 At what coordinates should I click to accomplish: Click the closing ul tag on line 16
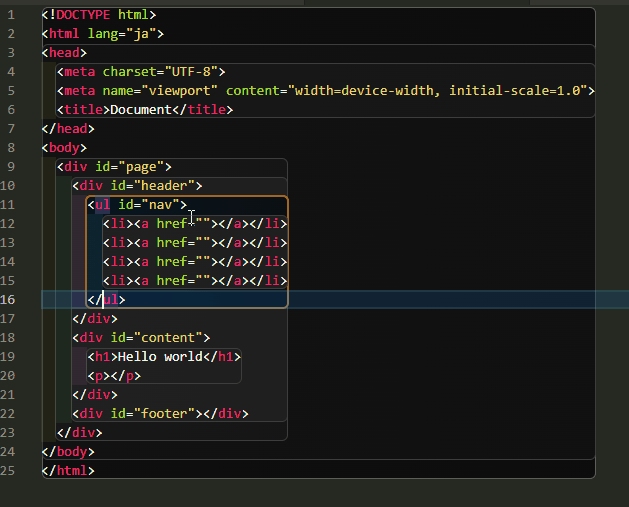tap(106, 299)
